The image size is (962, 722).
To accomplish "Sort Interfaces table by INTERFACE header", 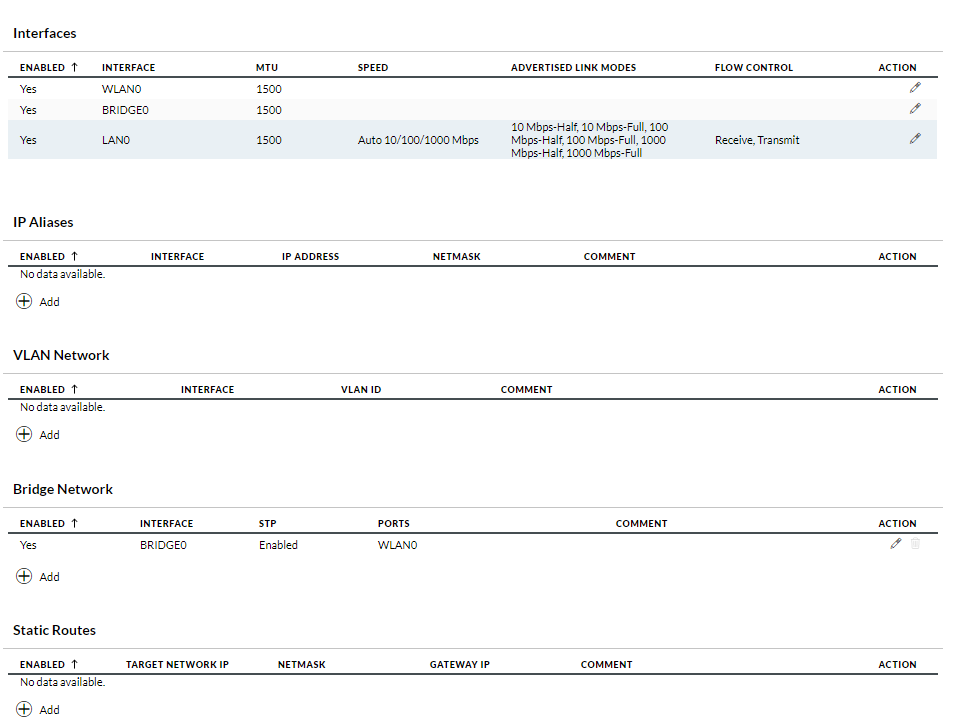I will point(128,67).
